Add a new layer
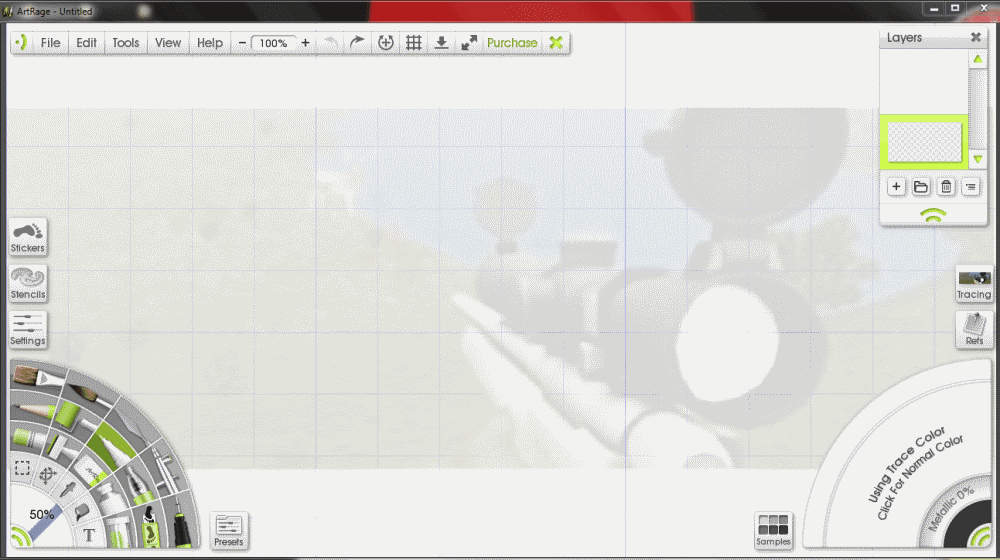The height and width of the screenshot is (560, 1000). [896, 186]
